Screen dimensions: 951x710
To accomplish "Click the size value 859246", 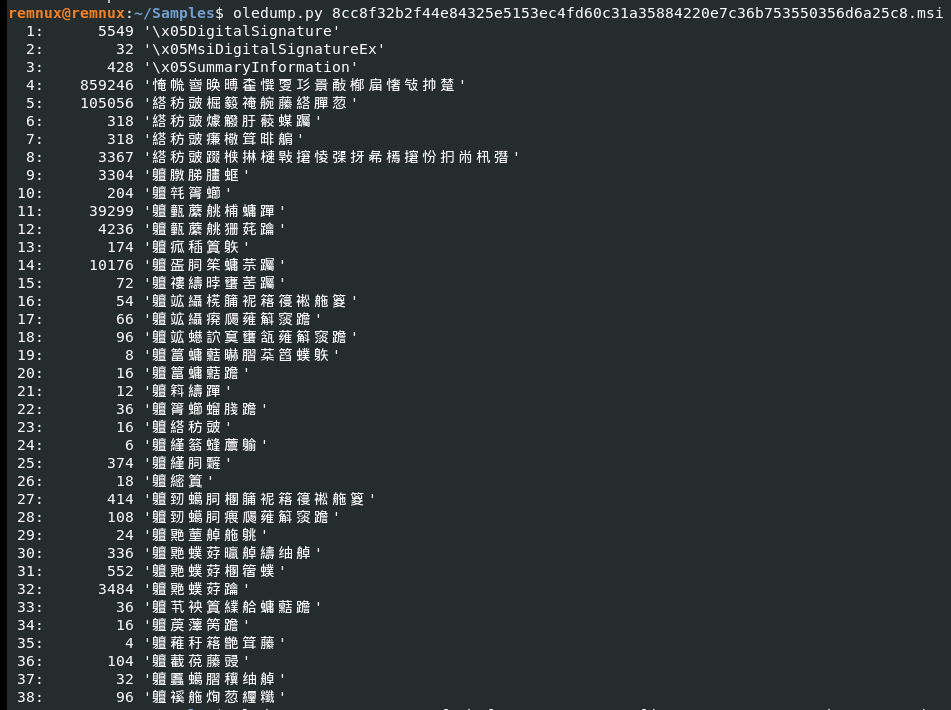I will point(107,85).
